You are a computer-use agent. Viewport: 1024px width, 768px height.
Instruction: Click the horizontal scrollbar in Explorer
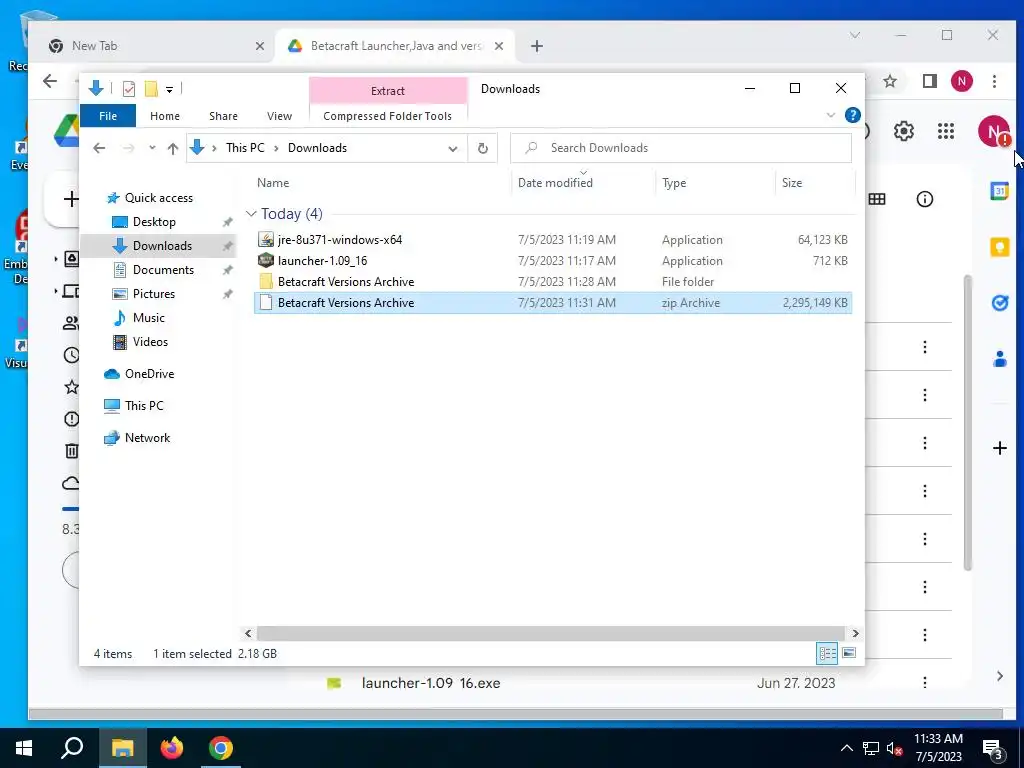coord(551,633)
